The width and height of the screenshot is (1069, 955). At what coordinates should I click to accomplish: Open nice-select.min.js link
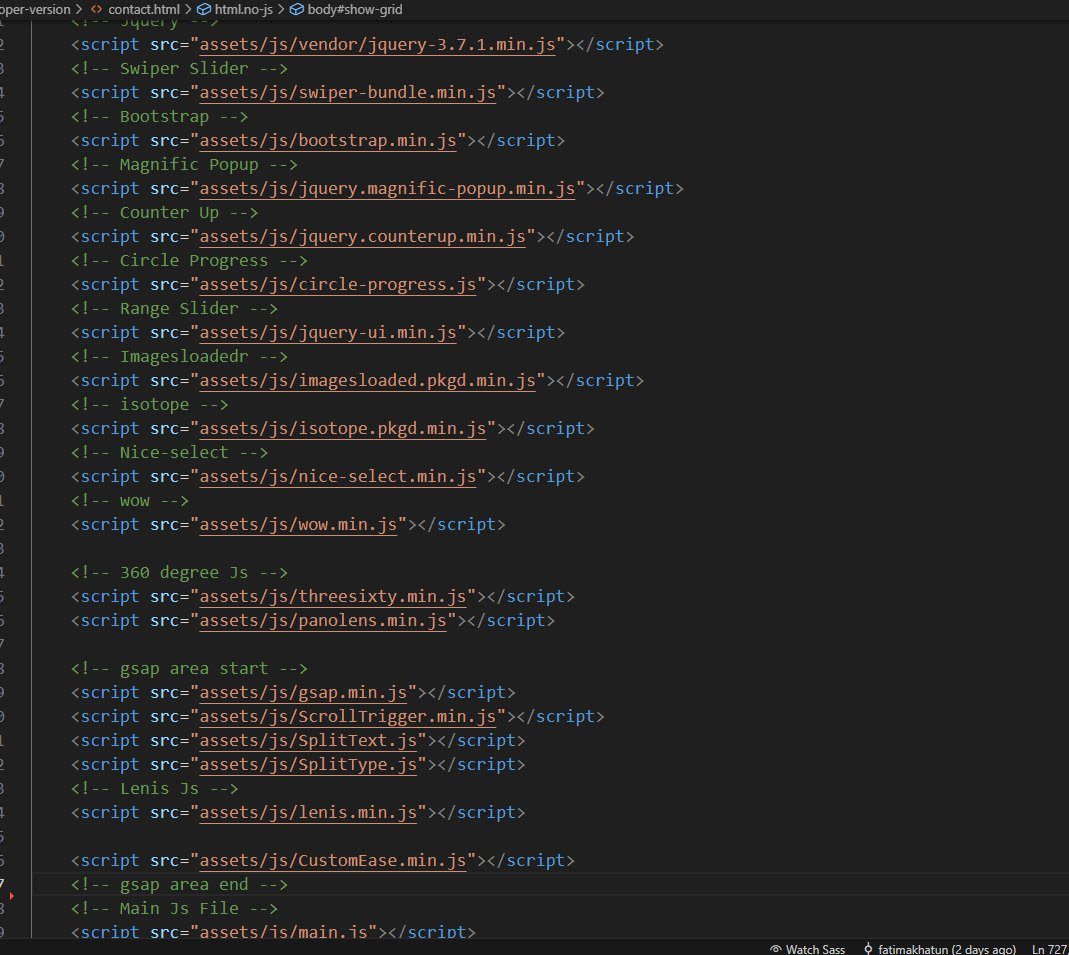coord(337,476)
